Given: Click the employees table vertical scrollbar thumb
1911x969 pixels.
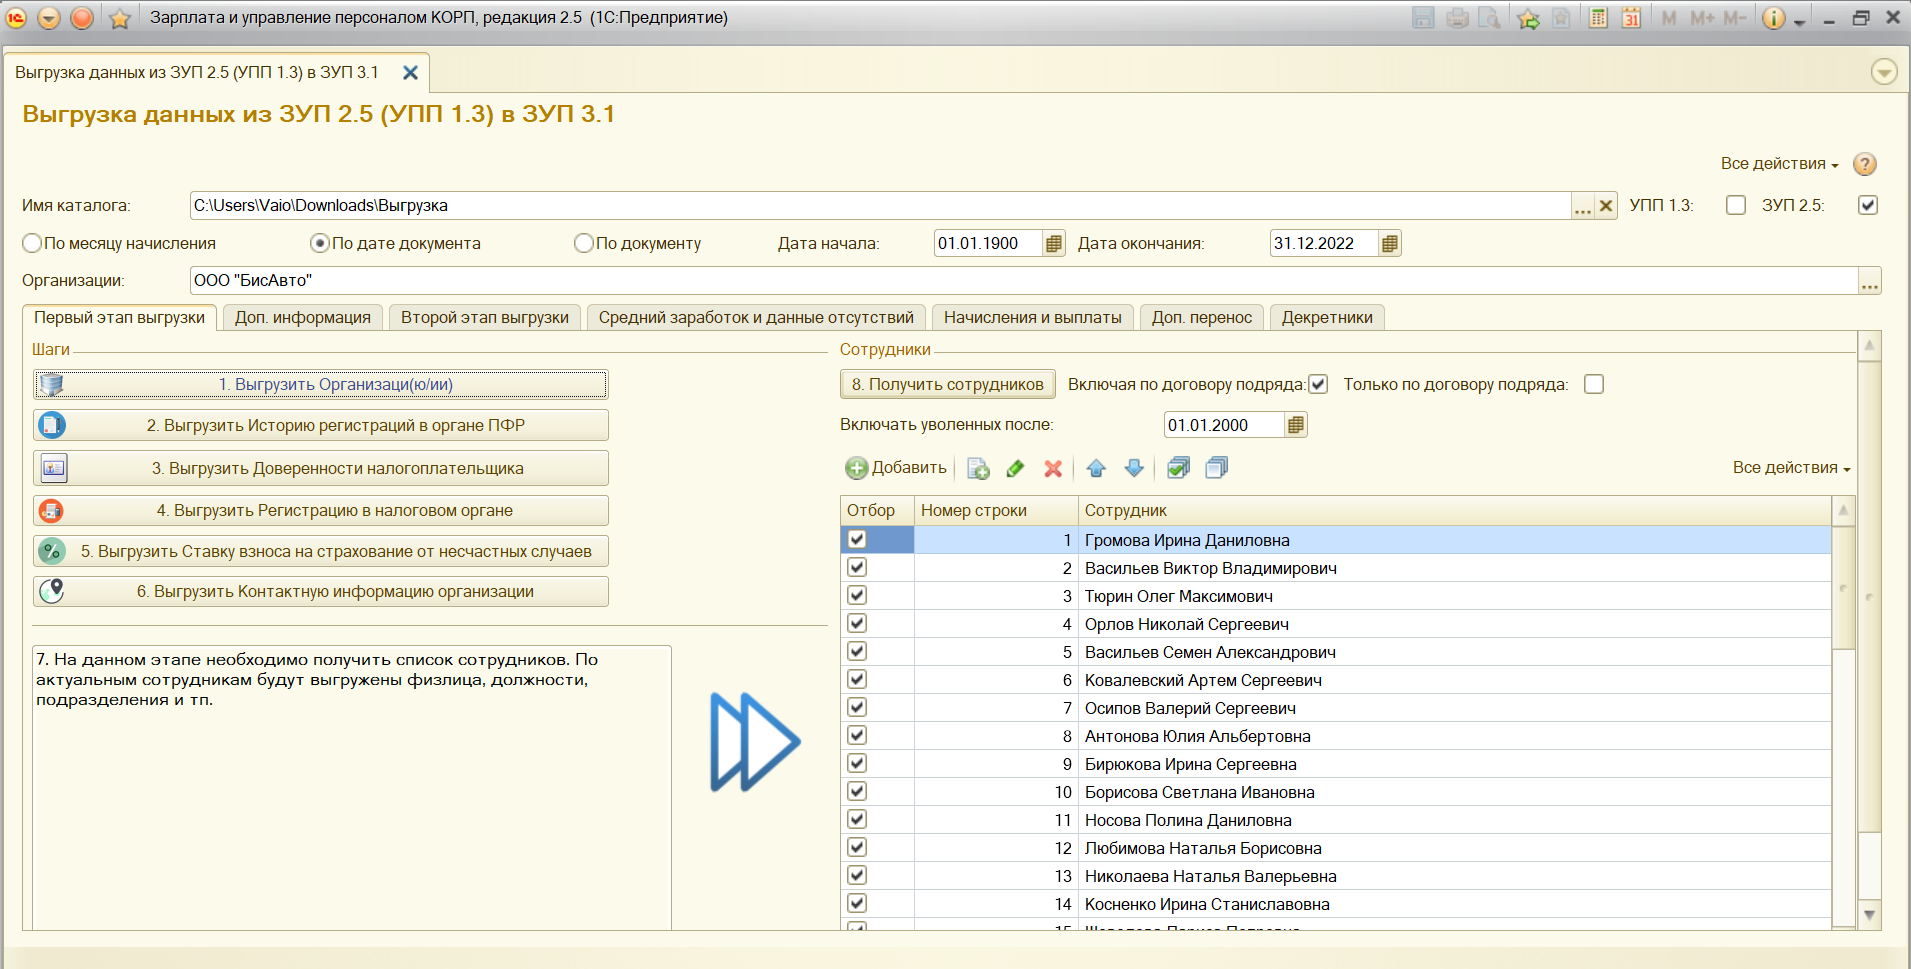Looking at the screenshot, I should (x=1844, y=588).
